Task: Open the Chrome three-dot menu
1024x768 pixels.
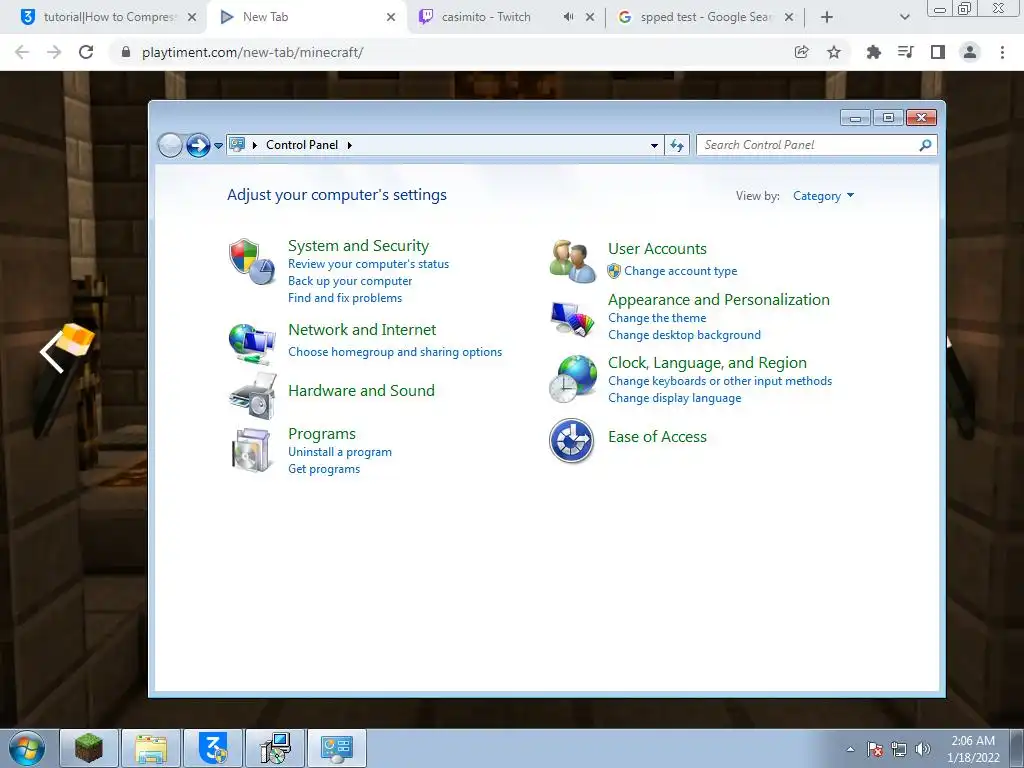Action: (1002, 52)
